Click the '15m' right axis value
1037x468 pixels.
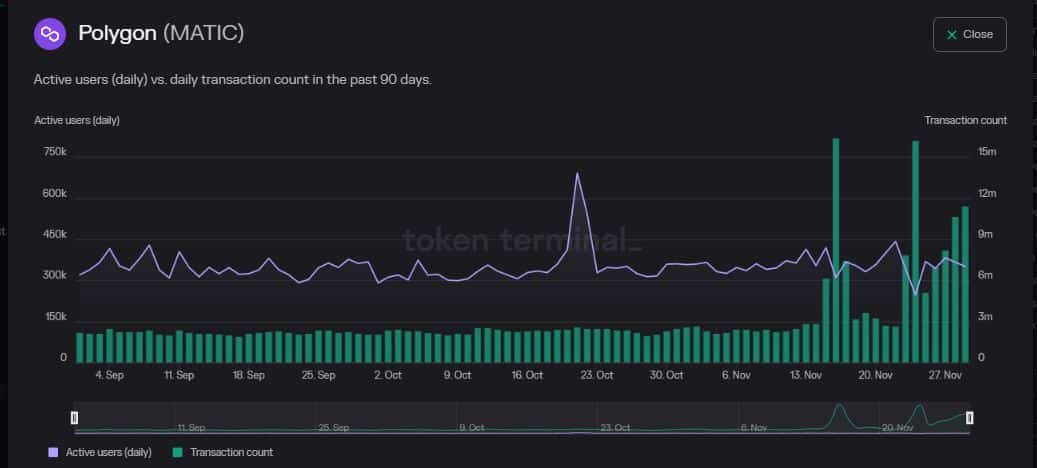pos(987,152)
